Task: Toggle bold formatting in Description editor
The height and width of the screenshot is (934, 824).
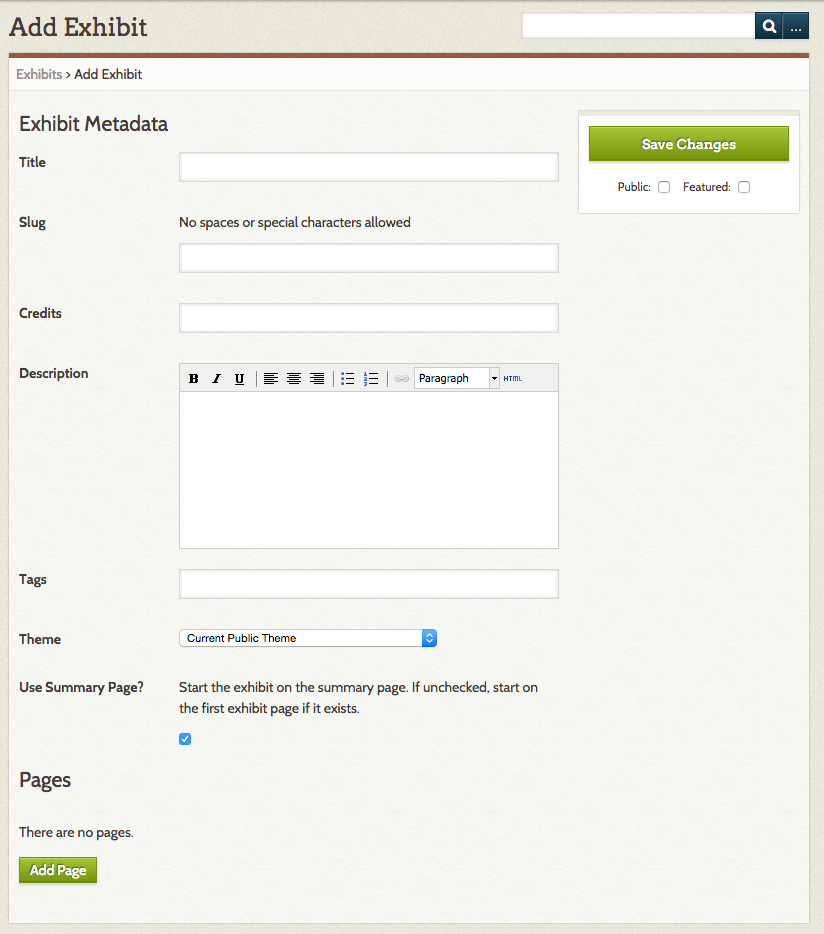Action: [x=193, y=379]
